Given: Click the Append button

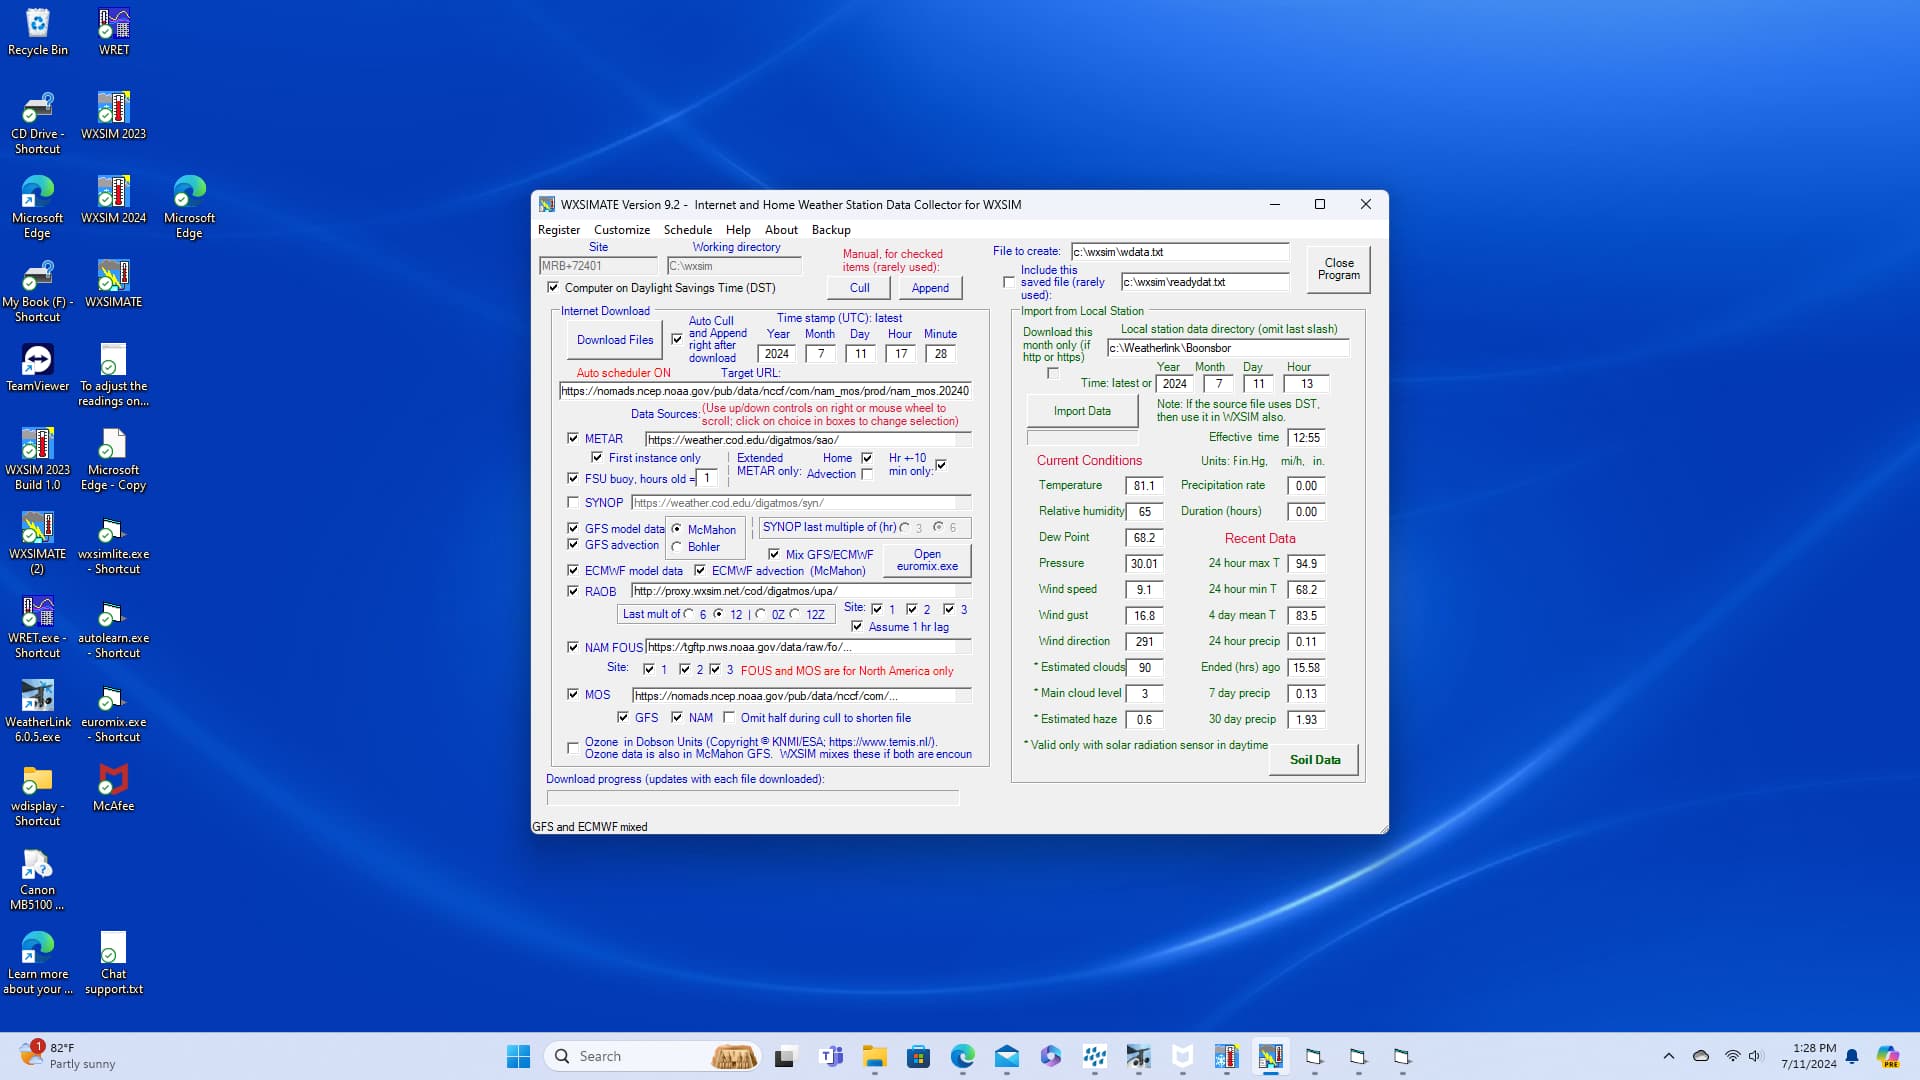Looking at the screenshot, I should pyautogui.click(x=930, y=288).
